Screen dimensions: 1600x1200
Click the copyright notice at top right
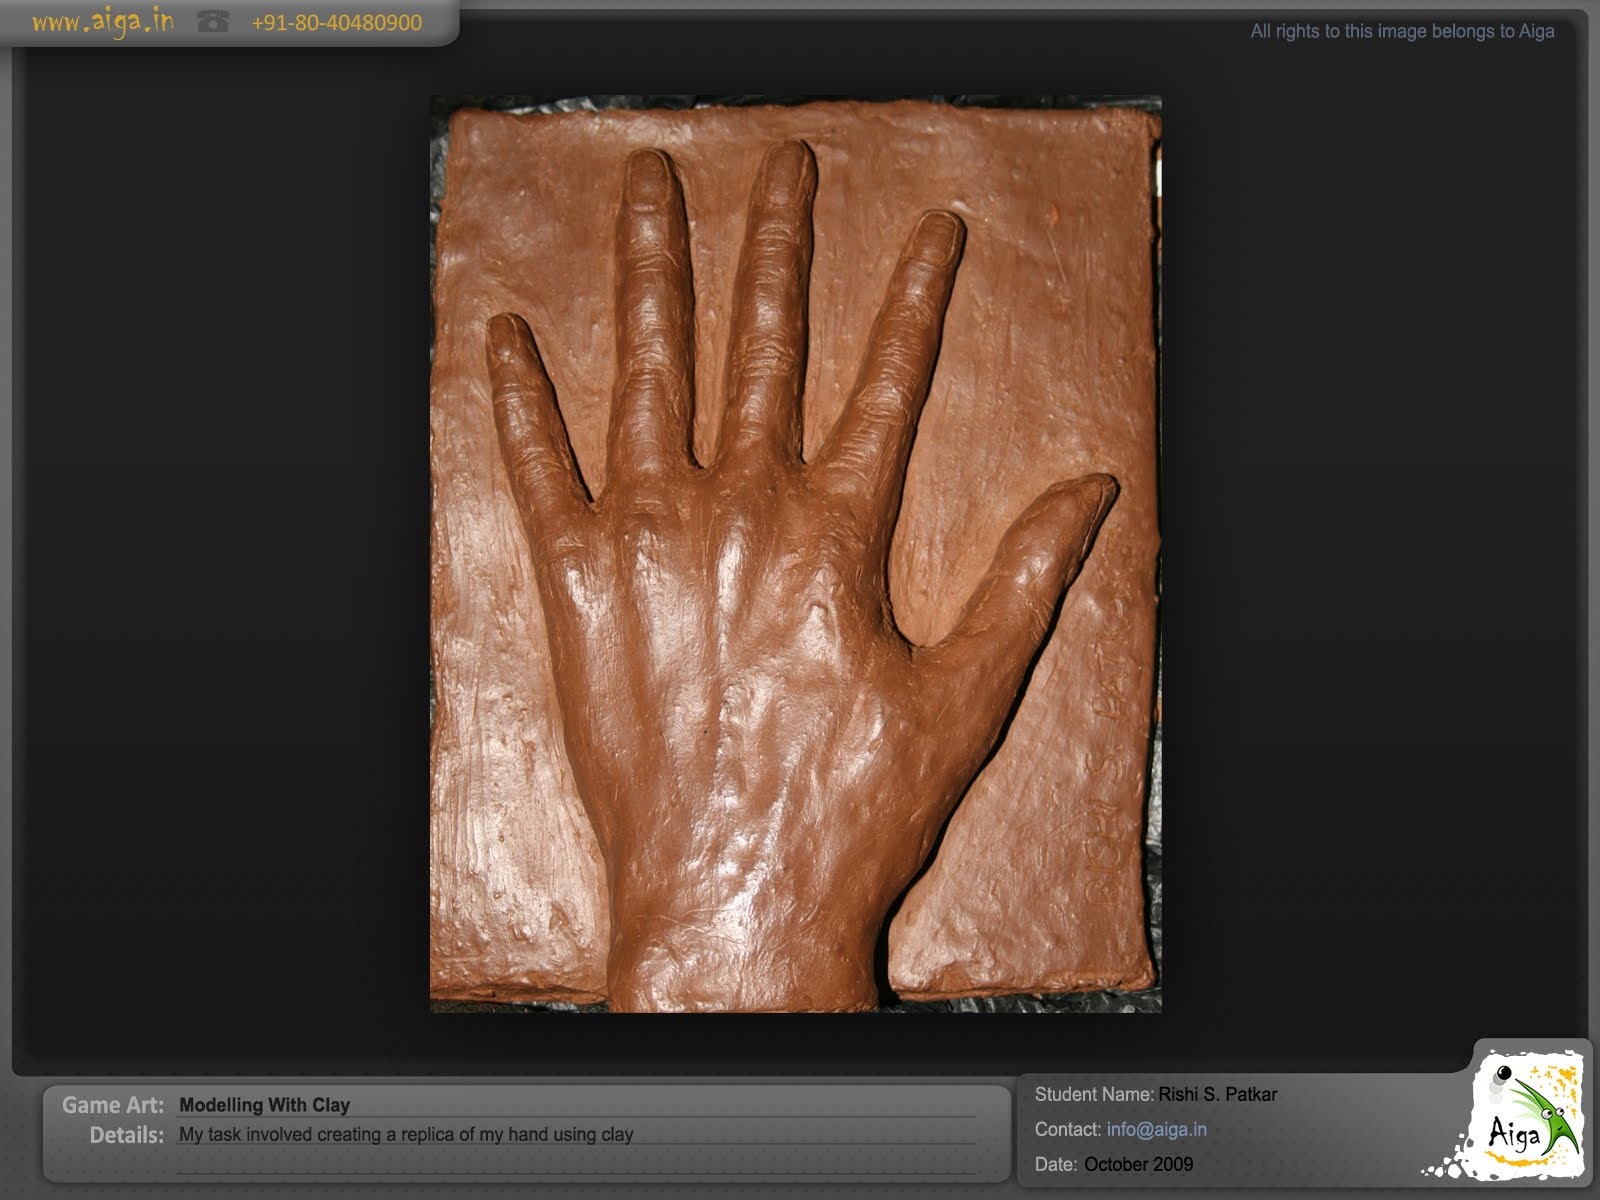click(x=1400, y=31)
